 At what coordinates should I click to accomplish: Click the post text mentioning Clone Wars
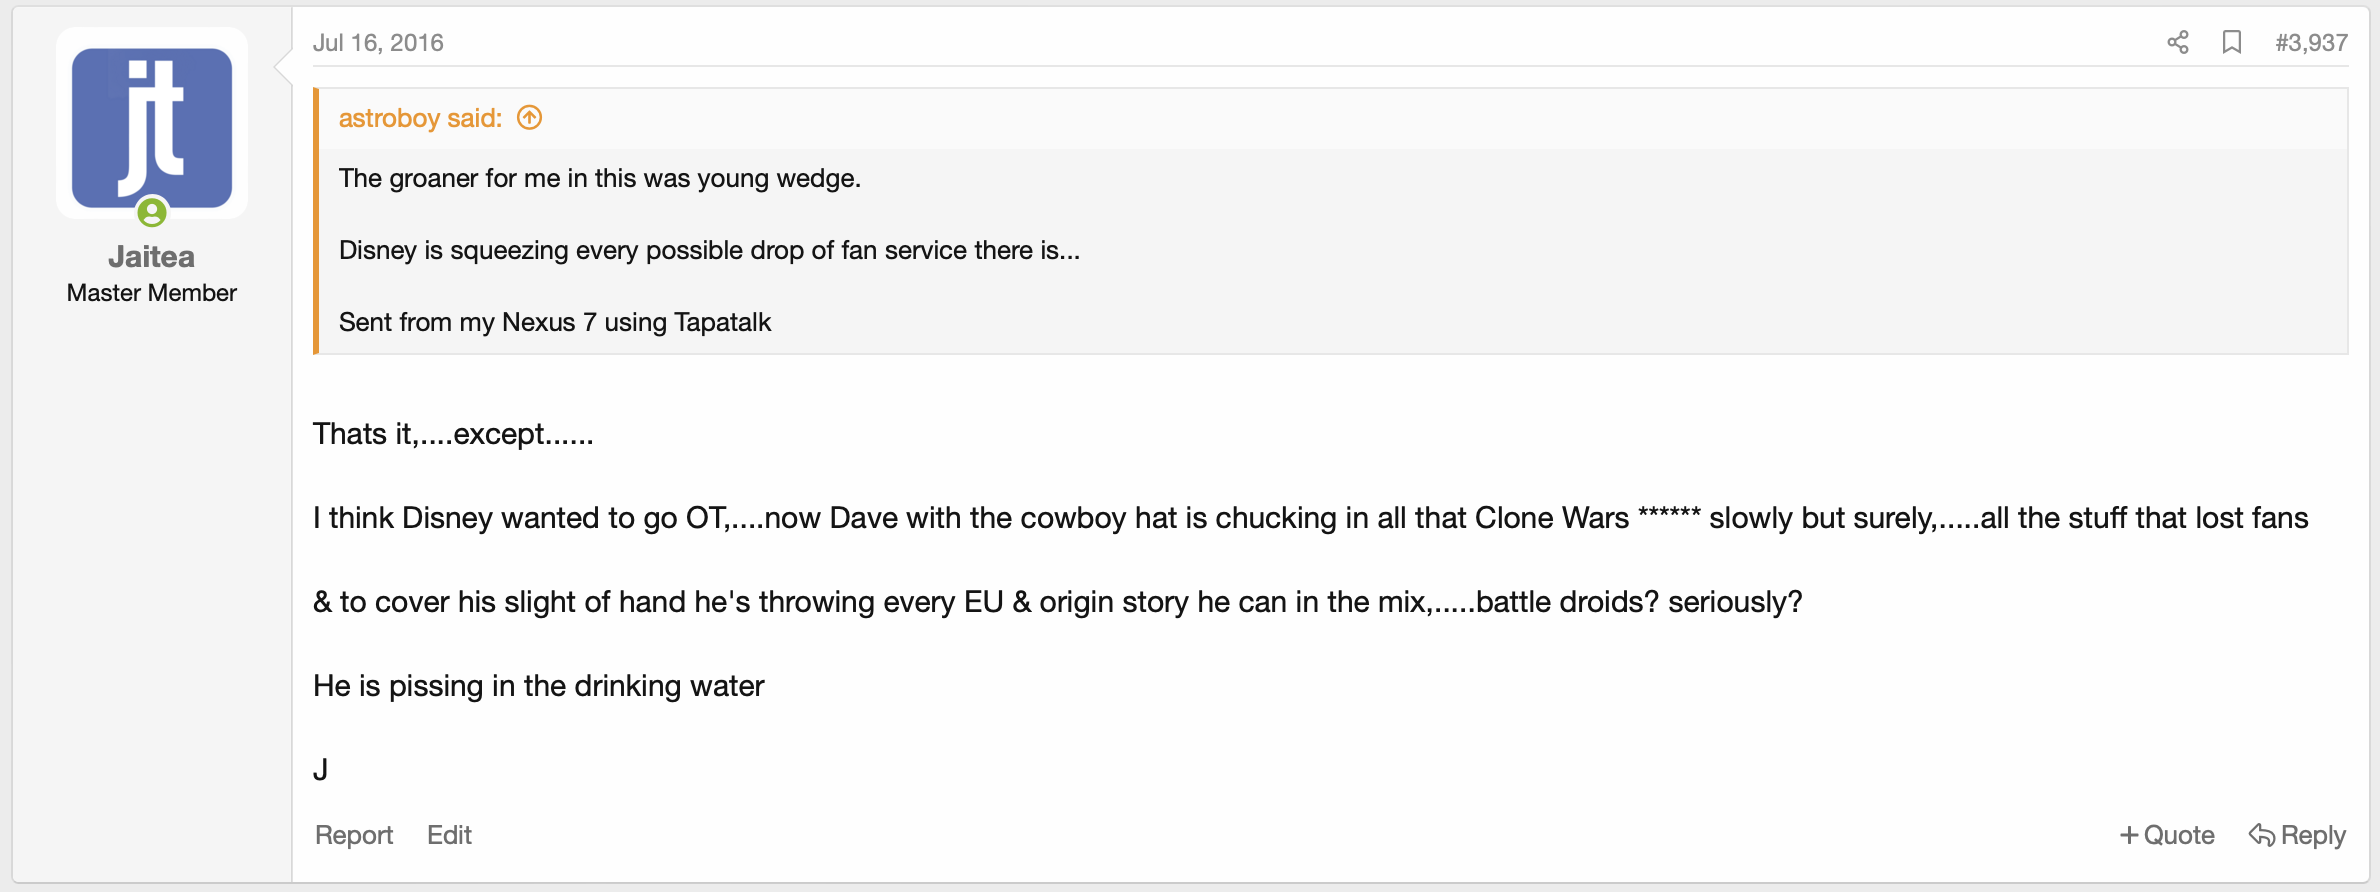click(x=1310, y=518)
